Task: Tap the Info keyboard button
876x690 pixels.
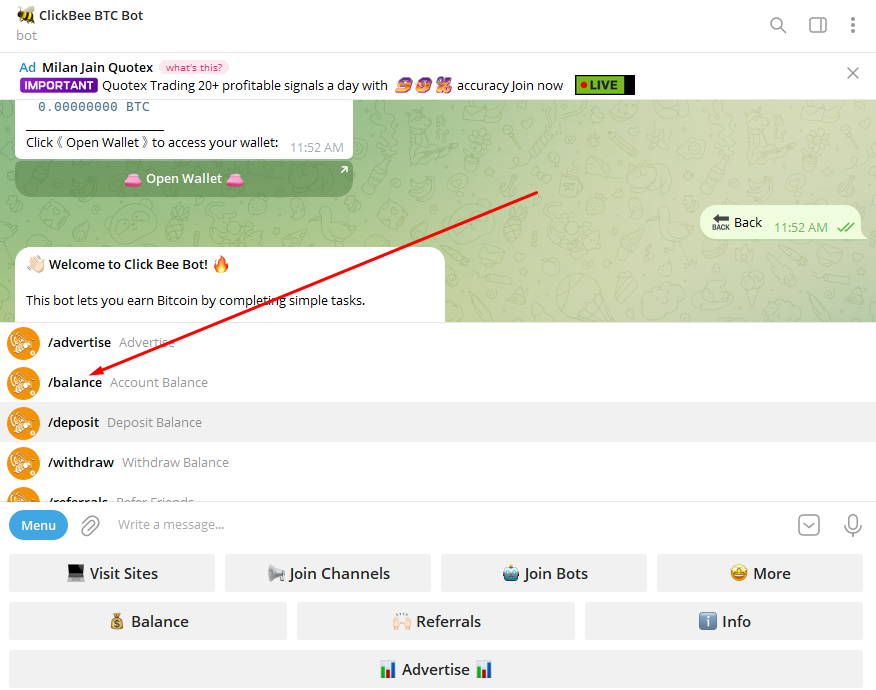Action: (724, 621)
